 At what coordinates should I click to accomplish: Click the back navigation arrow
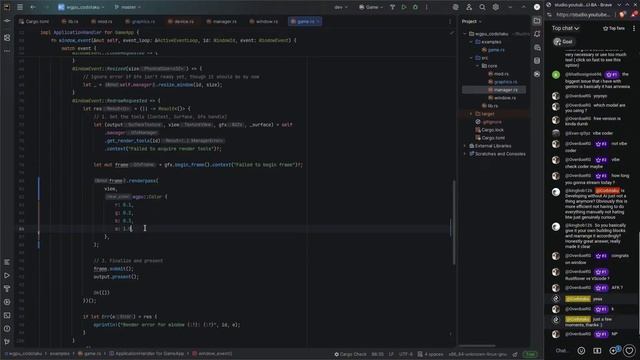pyautogui.click(x=33, y=7)
